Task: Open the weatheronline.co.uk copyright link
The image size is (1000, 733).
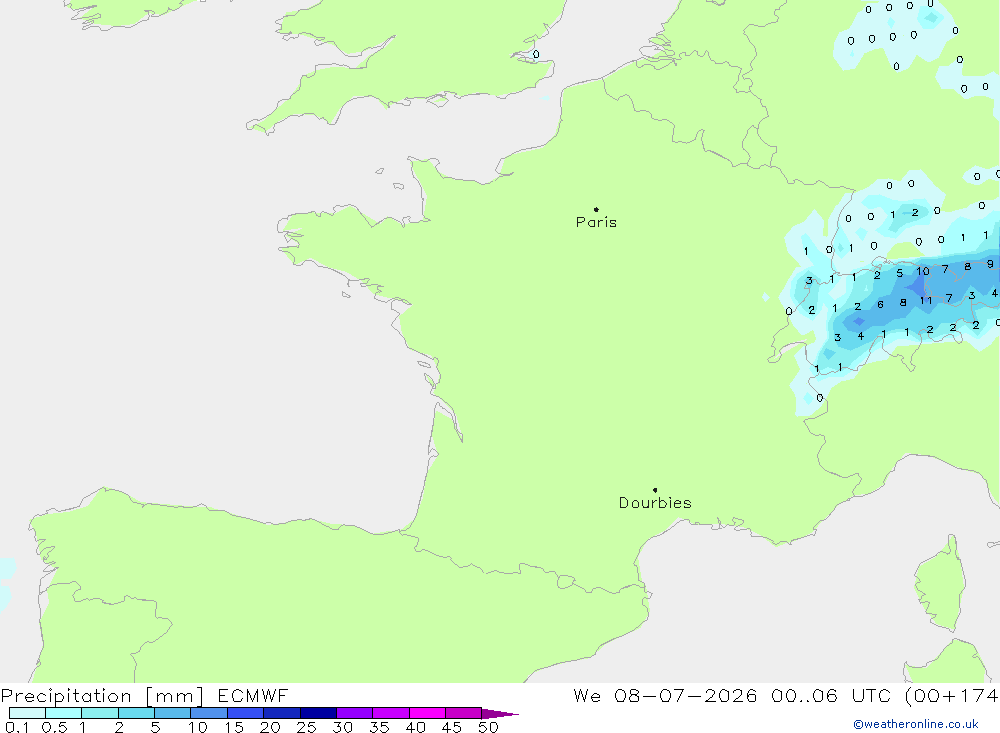Action: coord(916,724)
